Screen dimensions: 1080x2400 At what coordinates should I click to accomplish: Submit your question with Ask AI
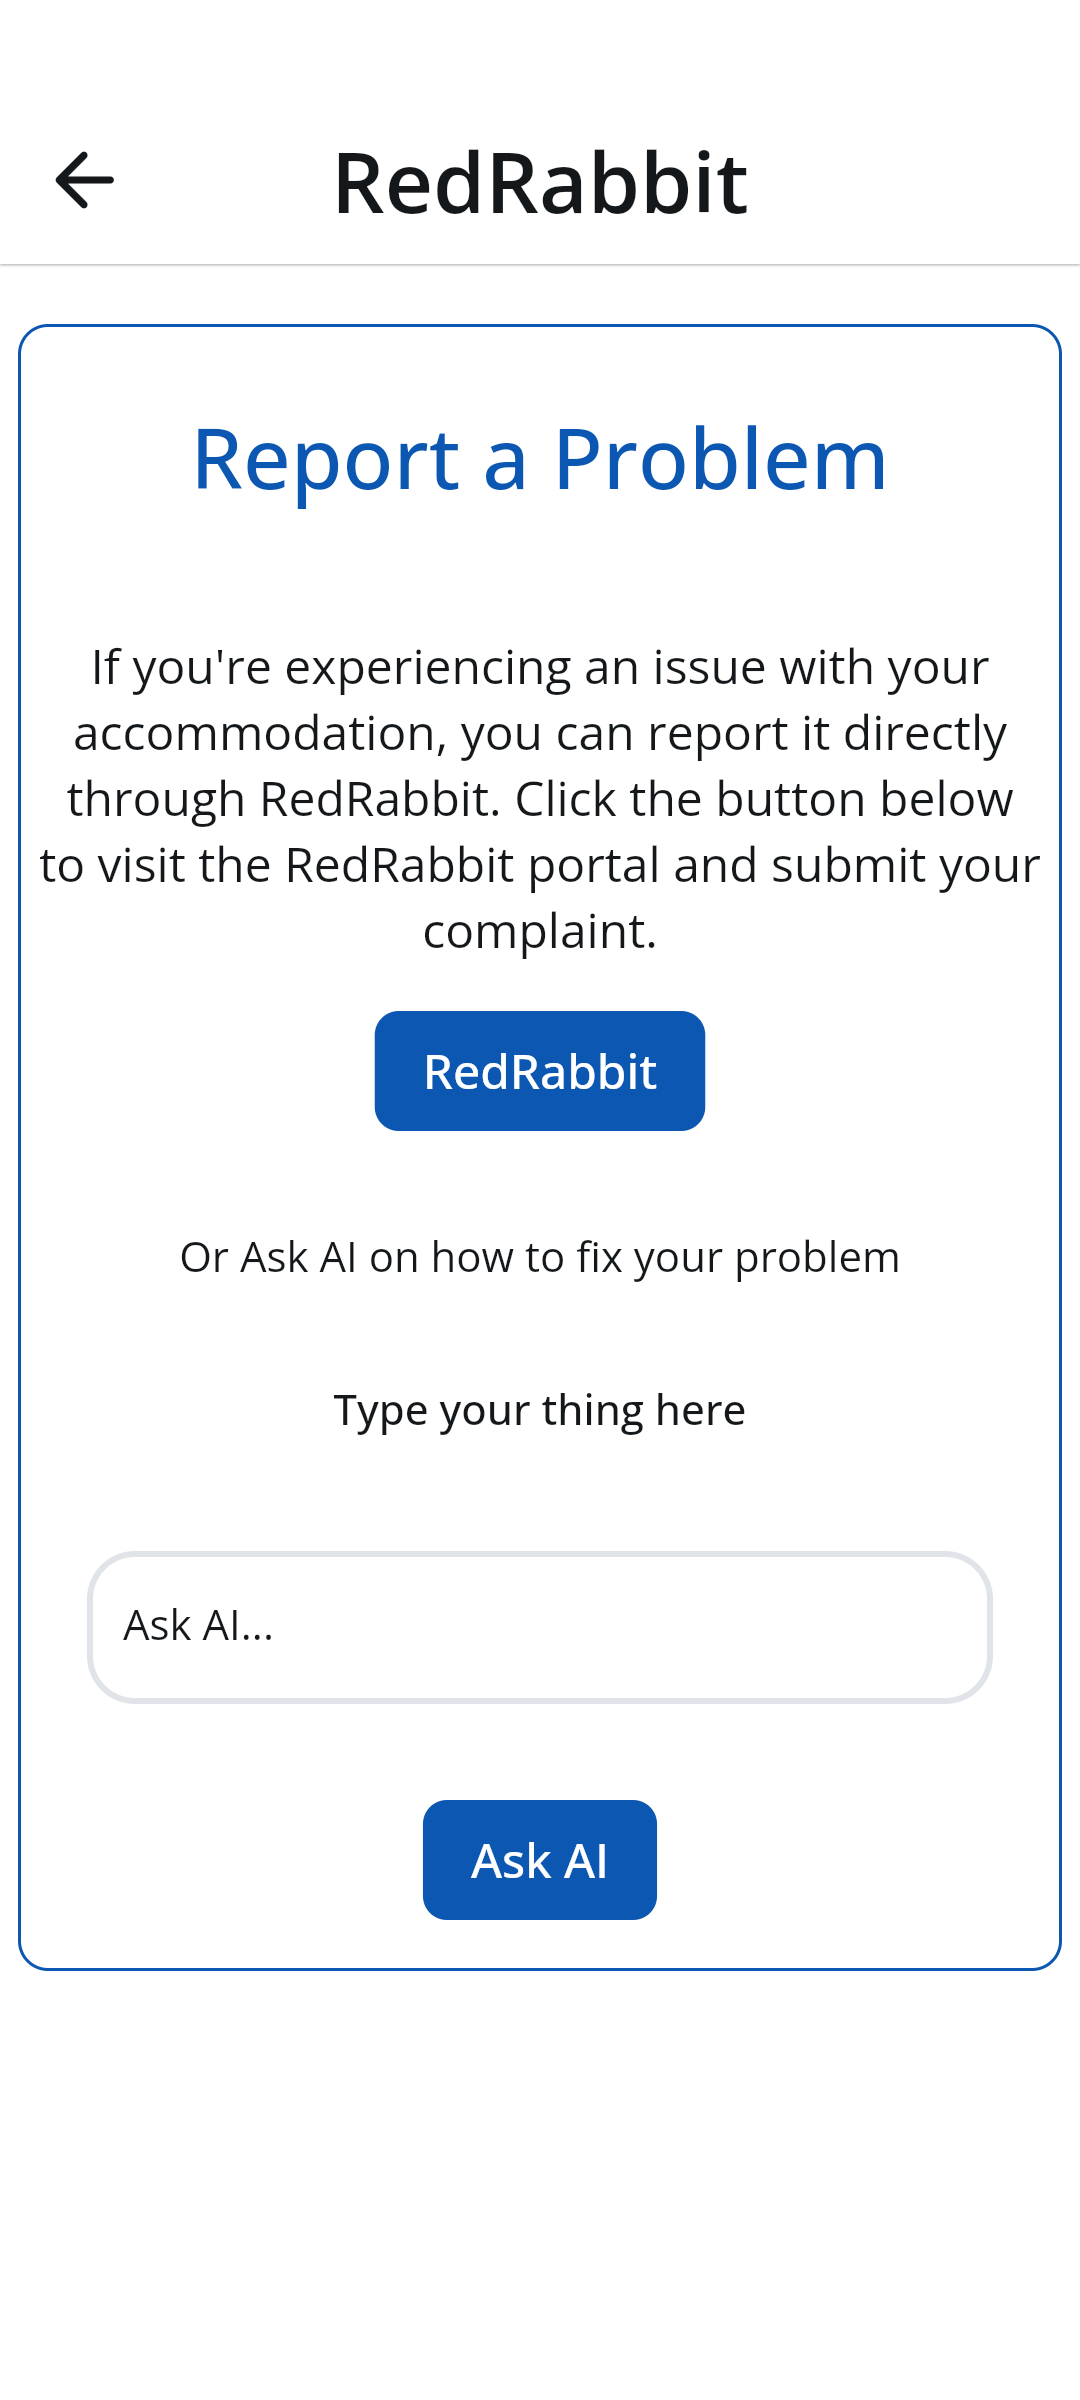coord(540,1860)
